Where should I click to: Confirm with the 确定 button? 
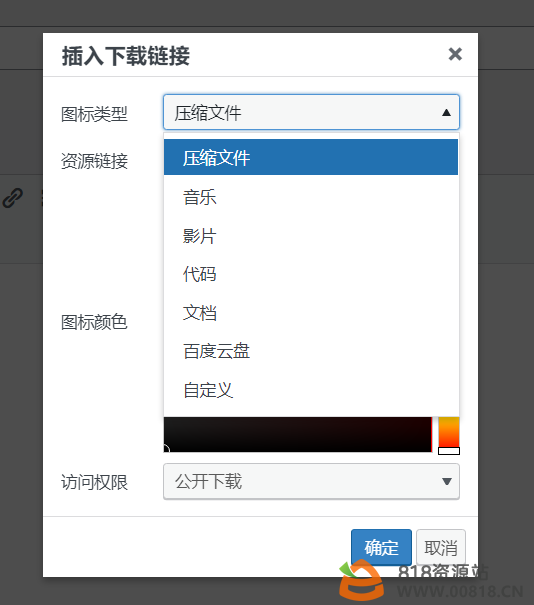tap(381, 548)
